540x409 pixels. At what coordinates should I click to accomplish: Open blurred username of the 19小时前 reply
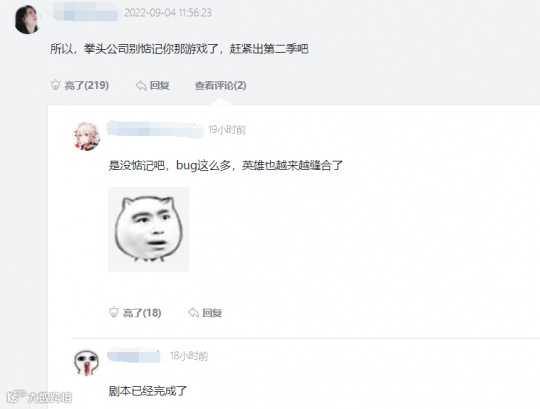(155, 129)
